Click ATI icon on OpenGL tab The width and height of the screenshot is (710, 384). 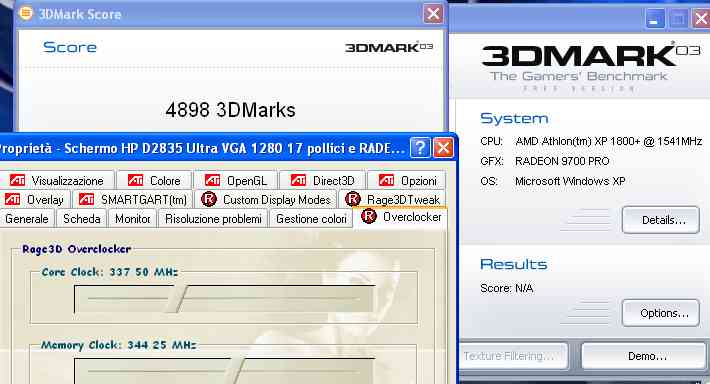click(212, 180)
